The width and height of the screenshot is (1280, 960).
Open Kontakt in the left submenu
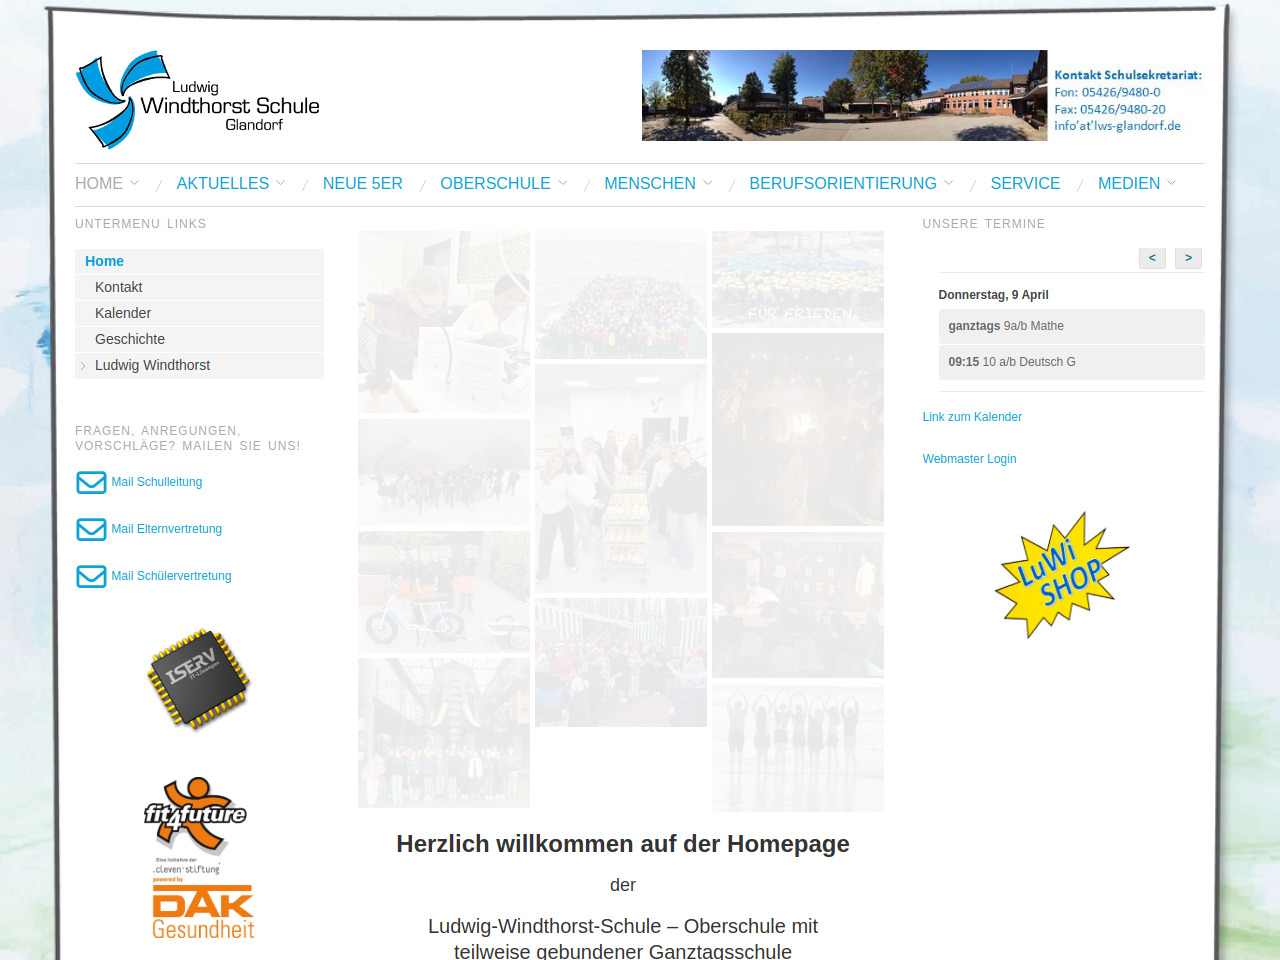(x=119, y=287)
